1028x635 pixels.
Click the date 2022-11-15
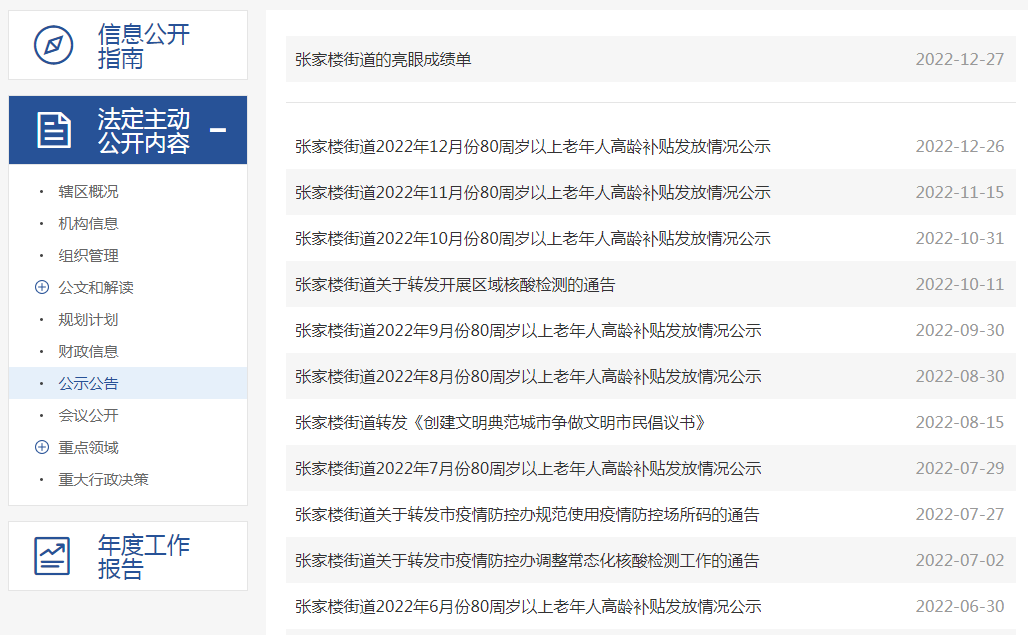960,193
